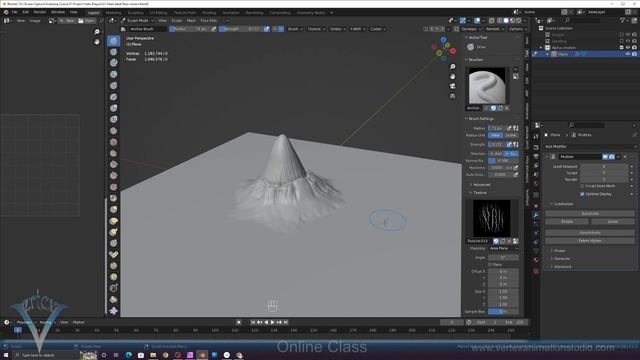
Task: Click the Blender logo menu icon
Action: 6,12
